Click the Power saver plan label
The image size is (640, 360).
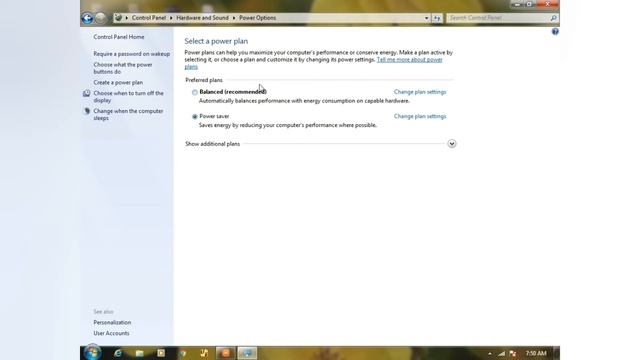pyautogui.click(x=214, y=116)
